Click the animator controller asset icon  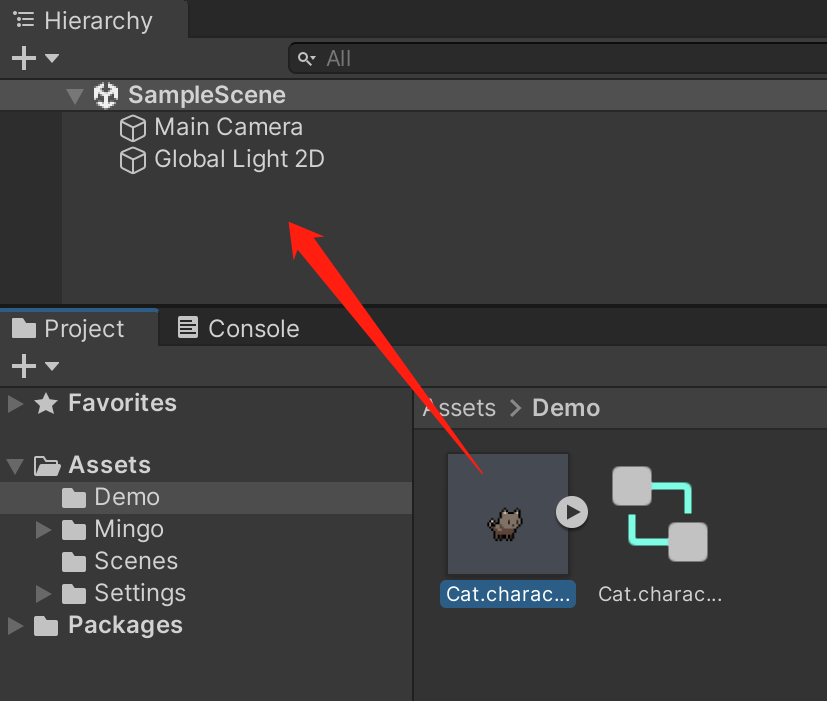pos(660,514)
